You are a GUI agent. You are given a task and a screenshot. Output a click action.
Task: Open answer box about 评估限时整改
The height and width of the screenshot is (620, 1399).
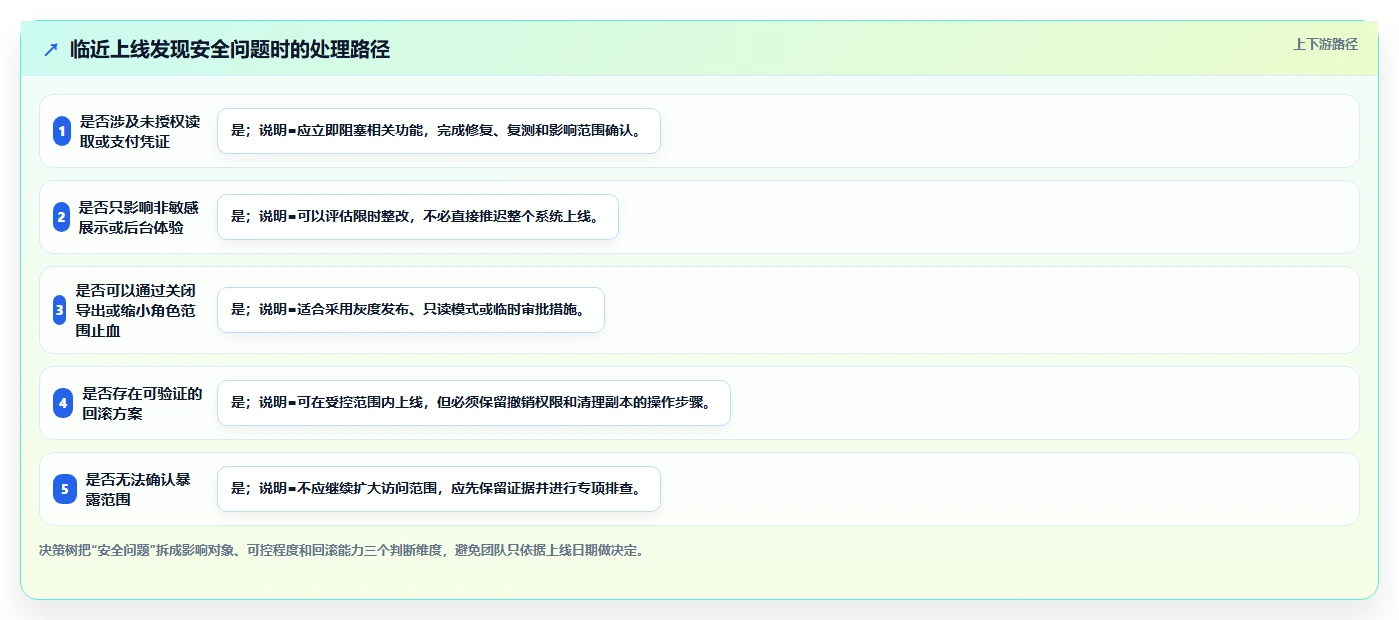pos(418,217)
